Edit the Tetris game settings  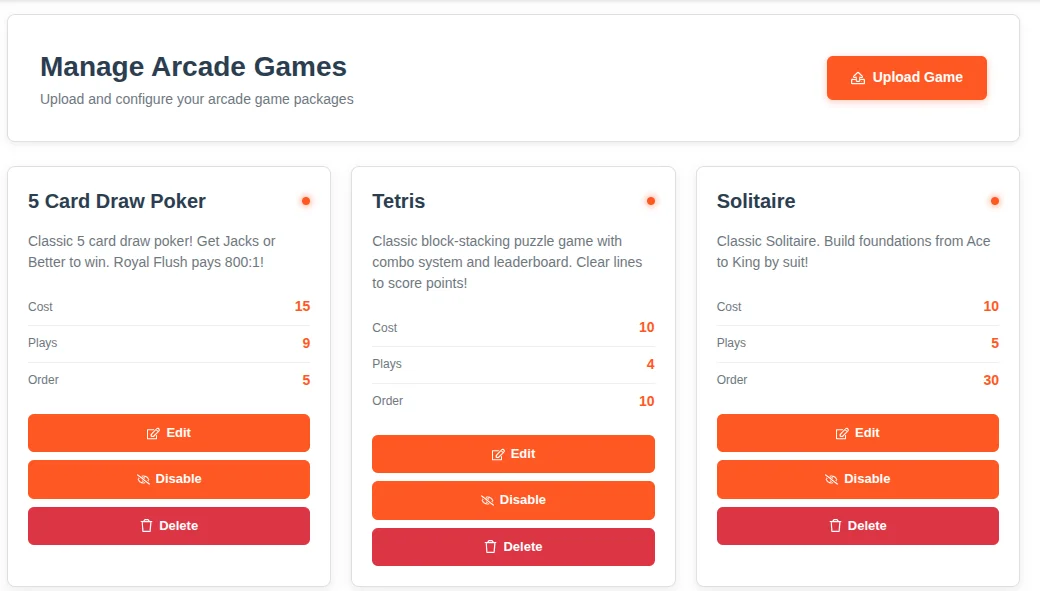coord(513,454)
